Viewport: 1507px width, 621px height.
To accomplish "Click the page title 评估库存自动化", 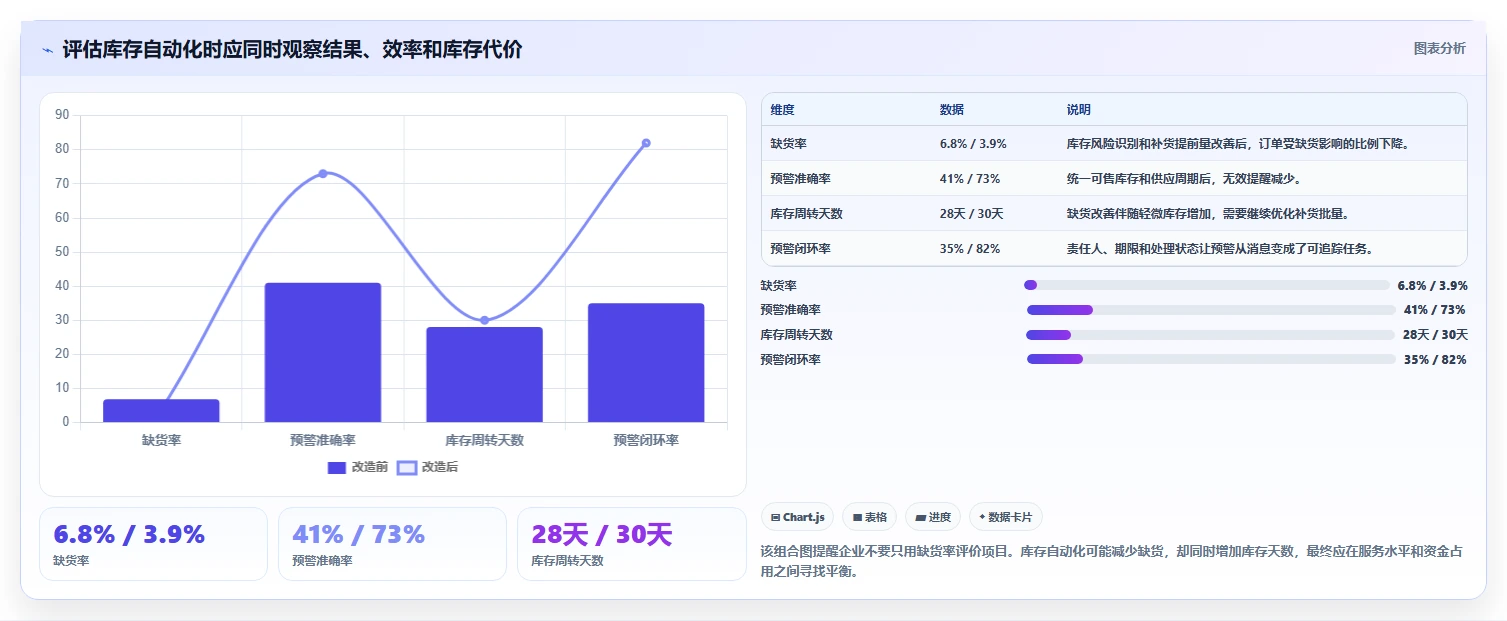I will coord(292,49).
